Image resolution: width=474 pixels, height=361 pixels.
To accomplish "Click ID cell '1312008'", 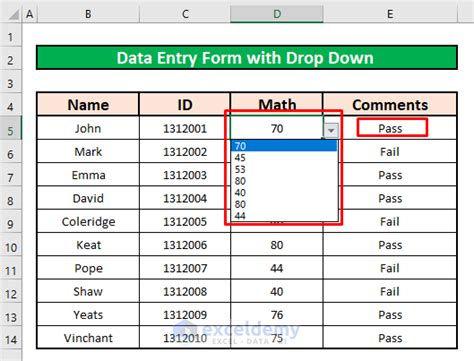I will (185, 291).
